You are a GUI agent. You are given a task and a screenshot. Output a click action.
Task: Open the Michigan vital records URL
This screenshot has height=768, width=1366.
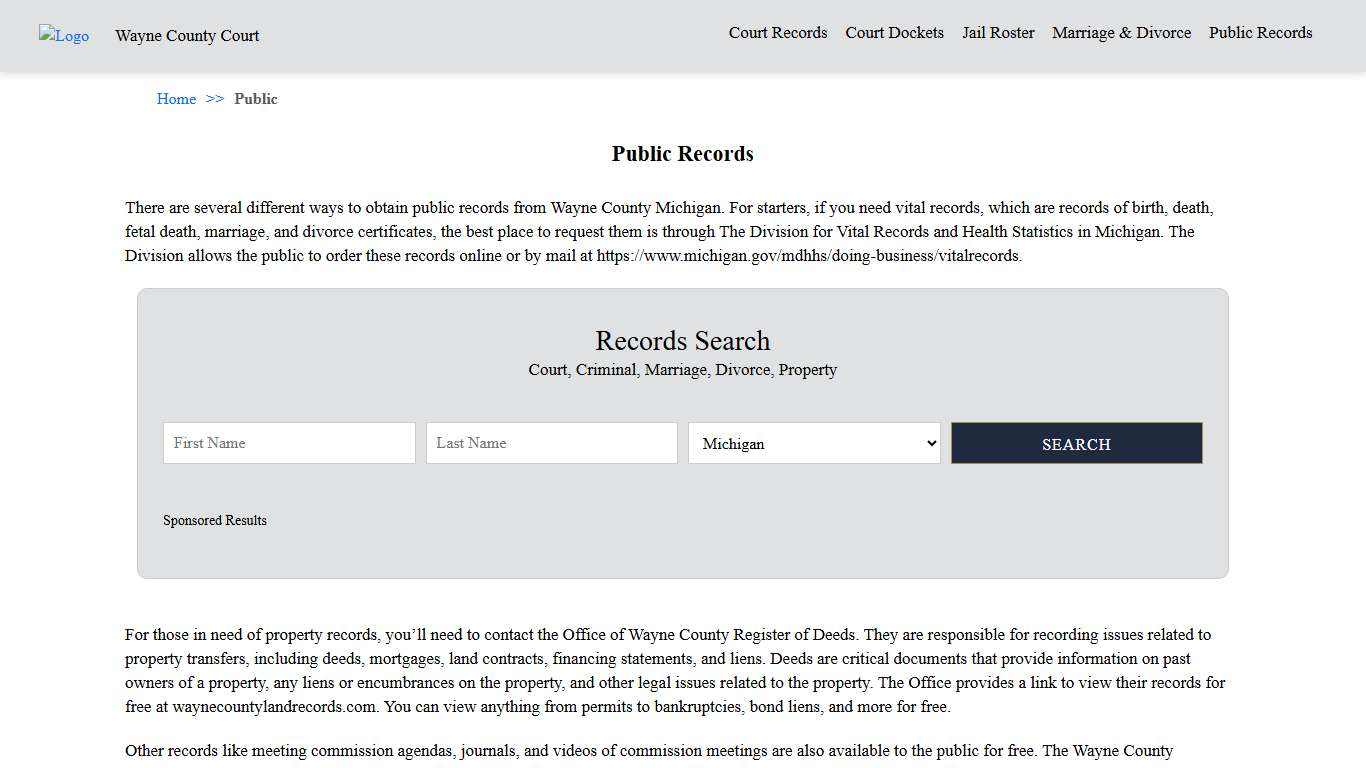tap(807, 256)
